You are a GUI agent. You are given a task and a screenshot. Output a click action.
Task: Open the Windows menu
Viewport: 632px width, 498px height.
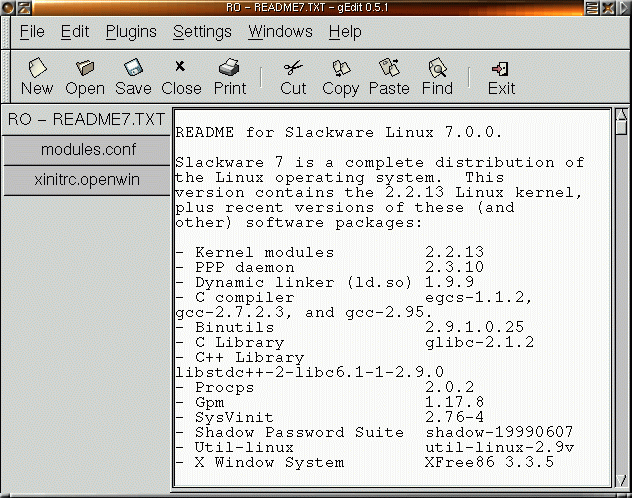click(x=281, y=31)
